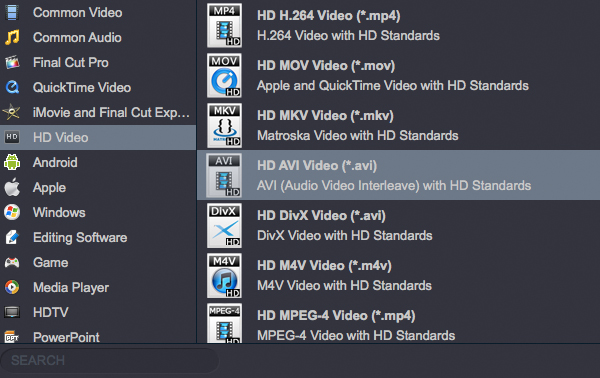Click the Windows flag icon
Screen dimensions: 600x378
point(12,212)
